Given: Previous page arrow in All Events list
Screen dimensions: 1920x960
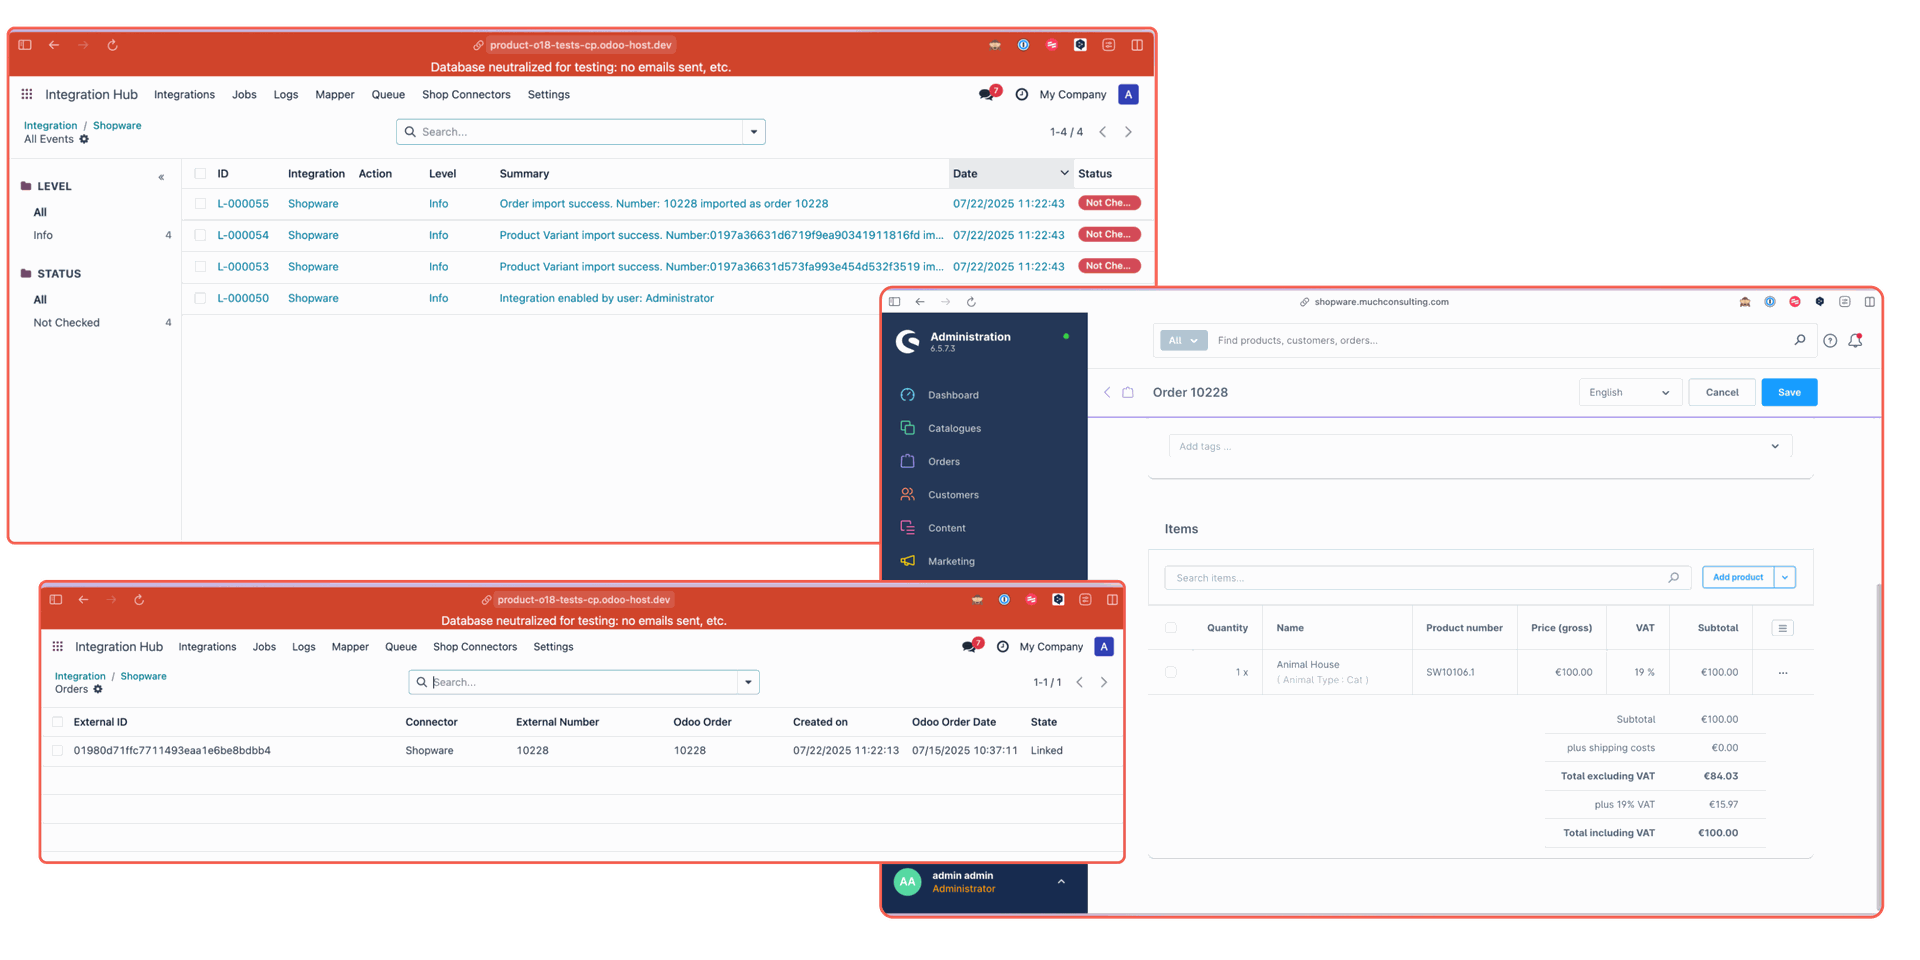Looking at the screenshot, I should 1103,132.
